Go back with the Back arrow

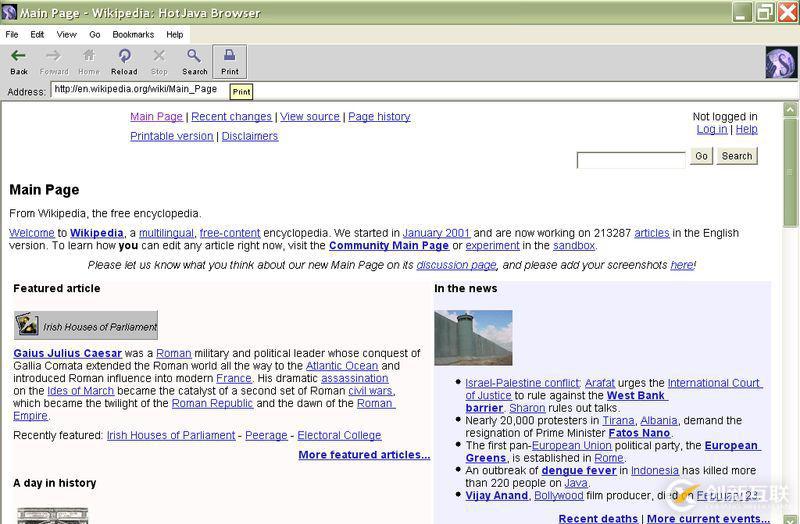pyautogui.click(x=19, y=62)
